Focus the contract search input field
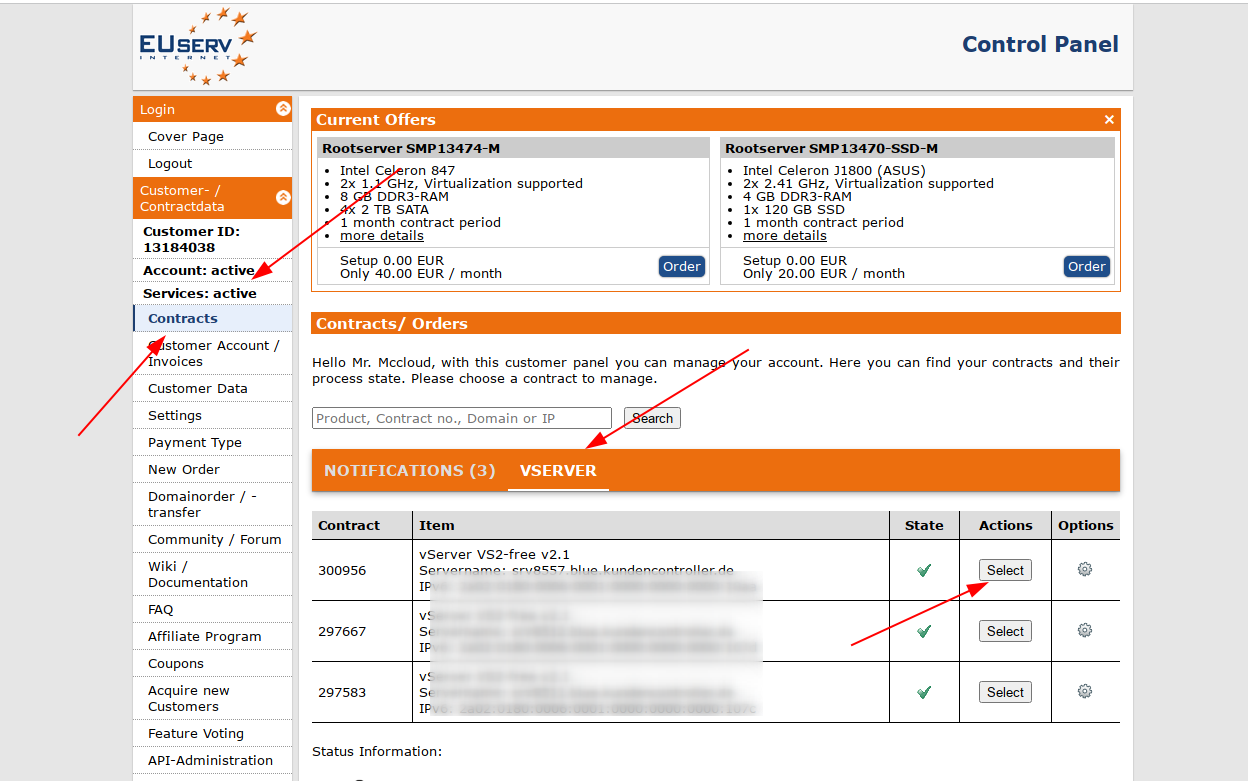The width and height of the screenshot is (1248, 781). [462, 418]
